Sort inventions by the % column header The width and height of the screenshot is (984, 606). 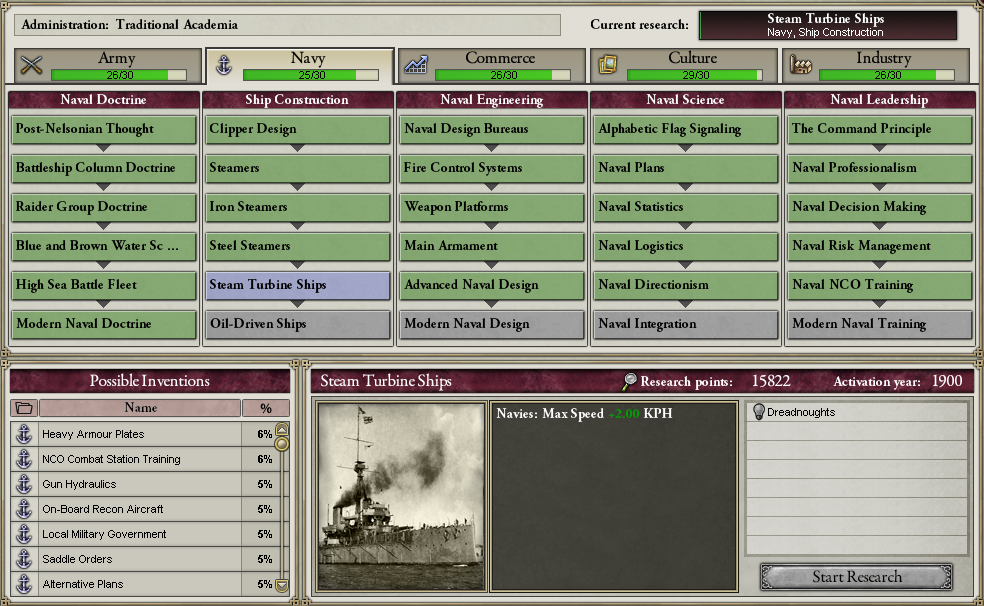(x=266, y=408)
